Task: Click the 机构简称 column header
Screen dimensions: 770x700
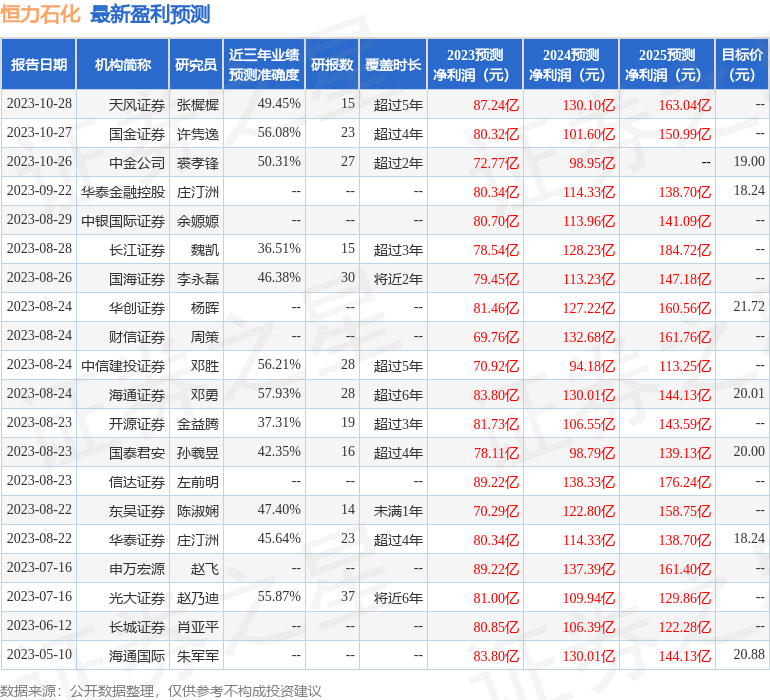Action: click(x=123, y=64)
